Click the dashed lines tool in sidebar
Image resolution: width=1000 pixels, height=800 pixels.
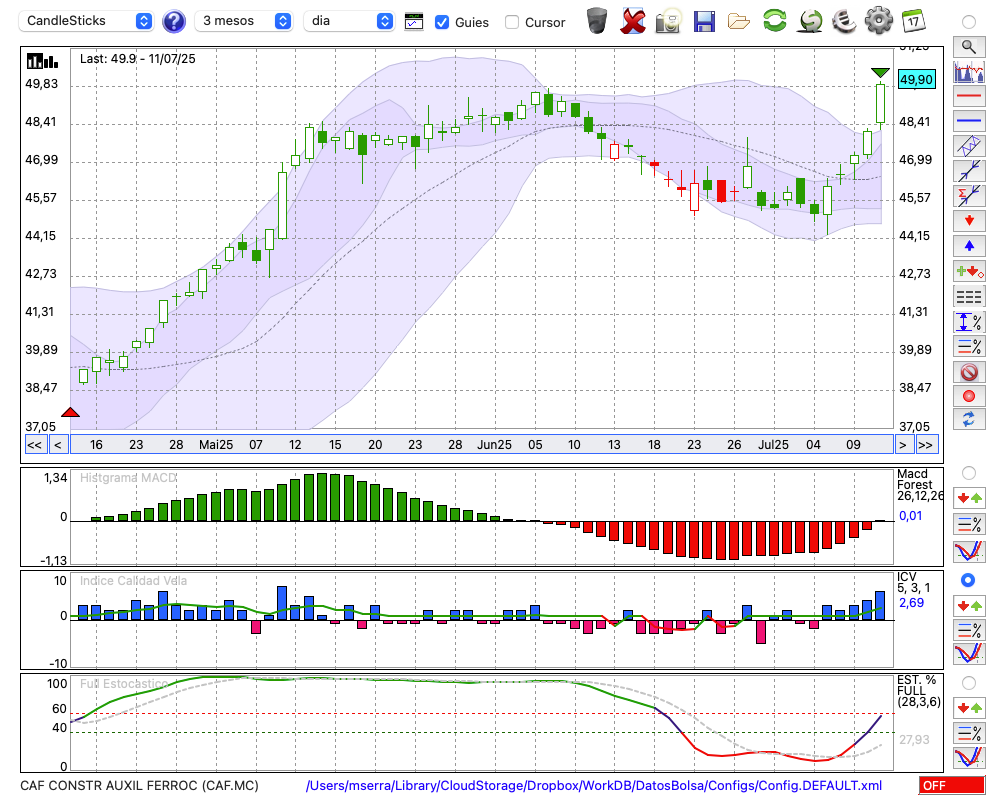coord(969,296)
